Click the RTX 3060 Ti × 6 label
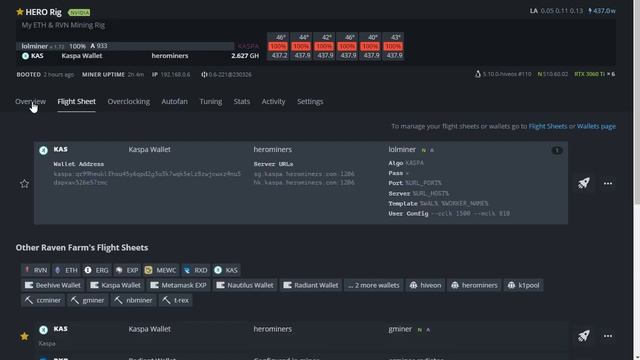 click(594, 74)
